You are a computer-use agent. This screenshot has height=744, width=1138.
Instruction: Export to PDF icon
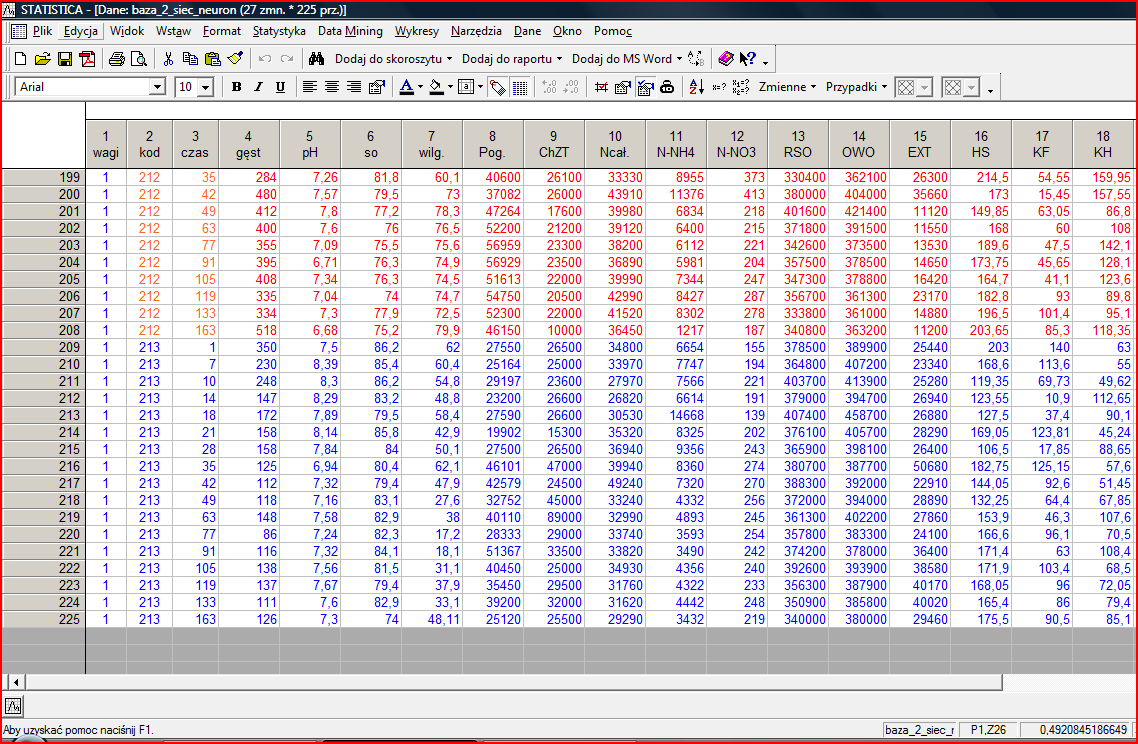click(88, 59)
